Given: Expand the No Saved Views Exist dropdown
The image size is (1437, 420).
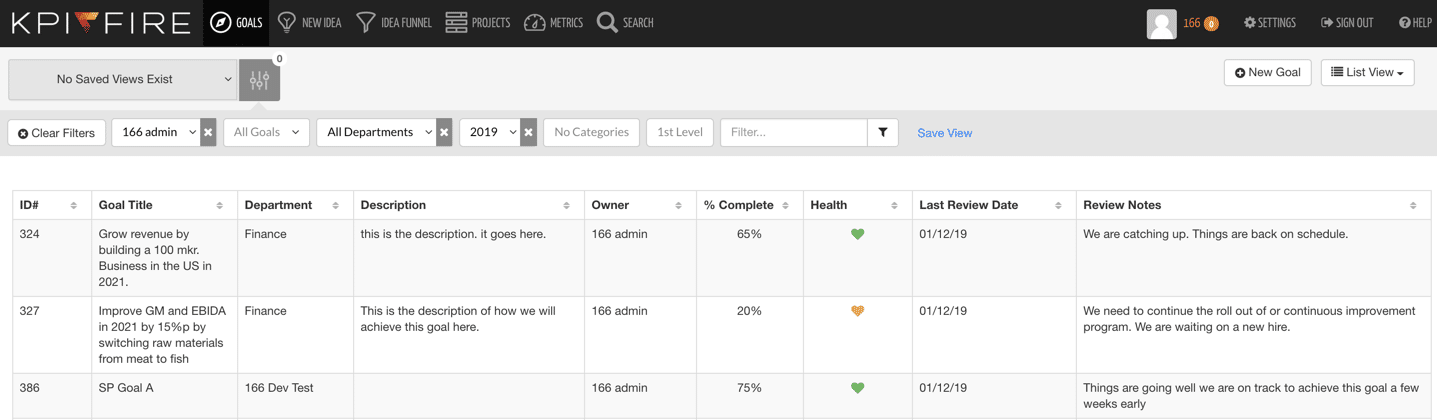Looking at the screenshot, I should 123,80.
